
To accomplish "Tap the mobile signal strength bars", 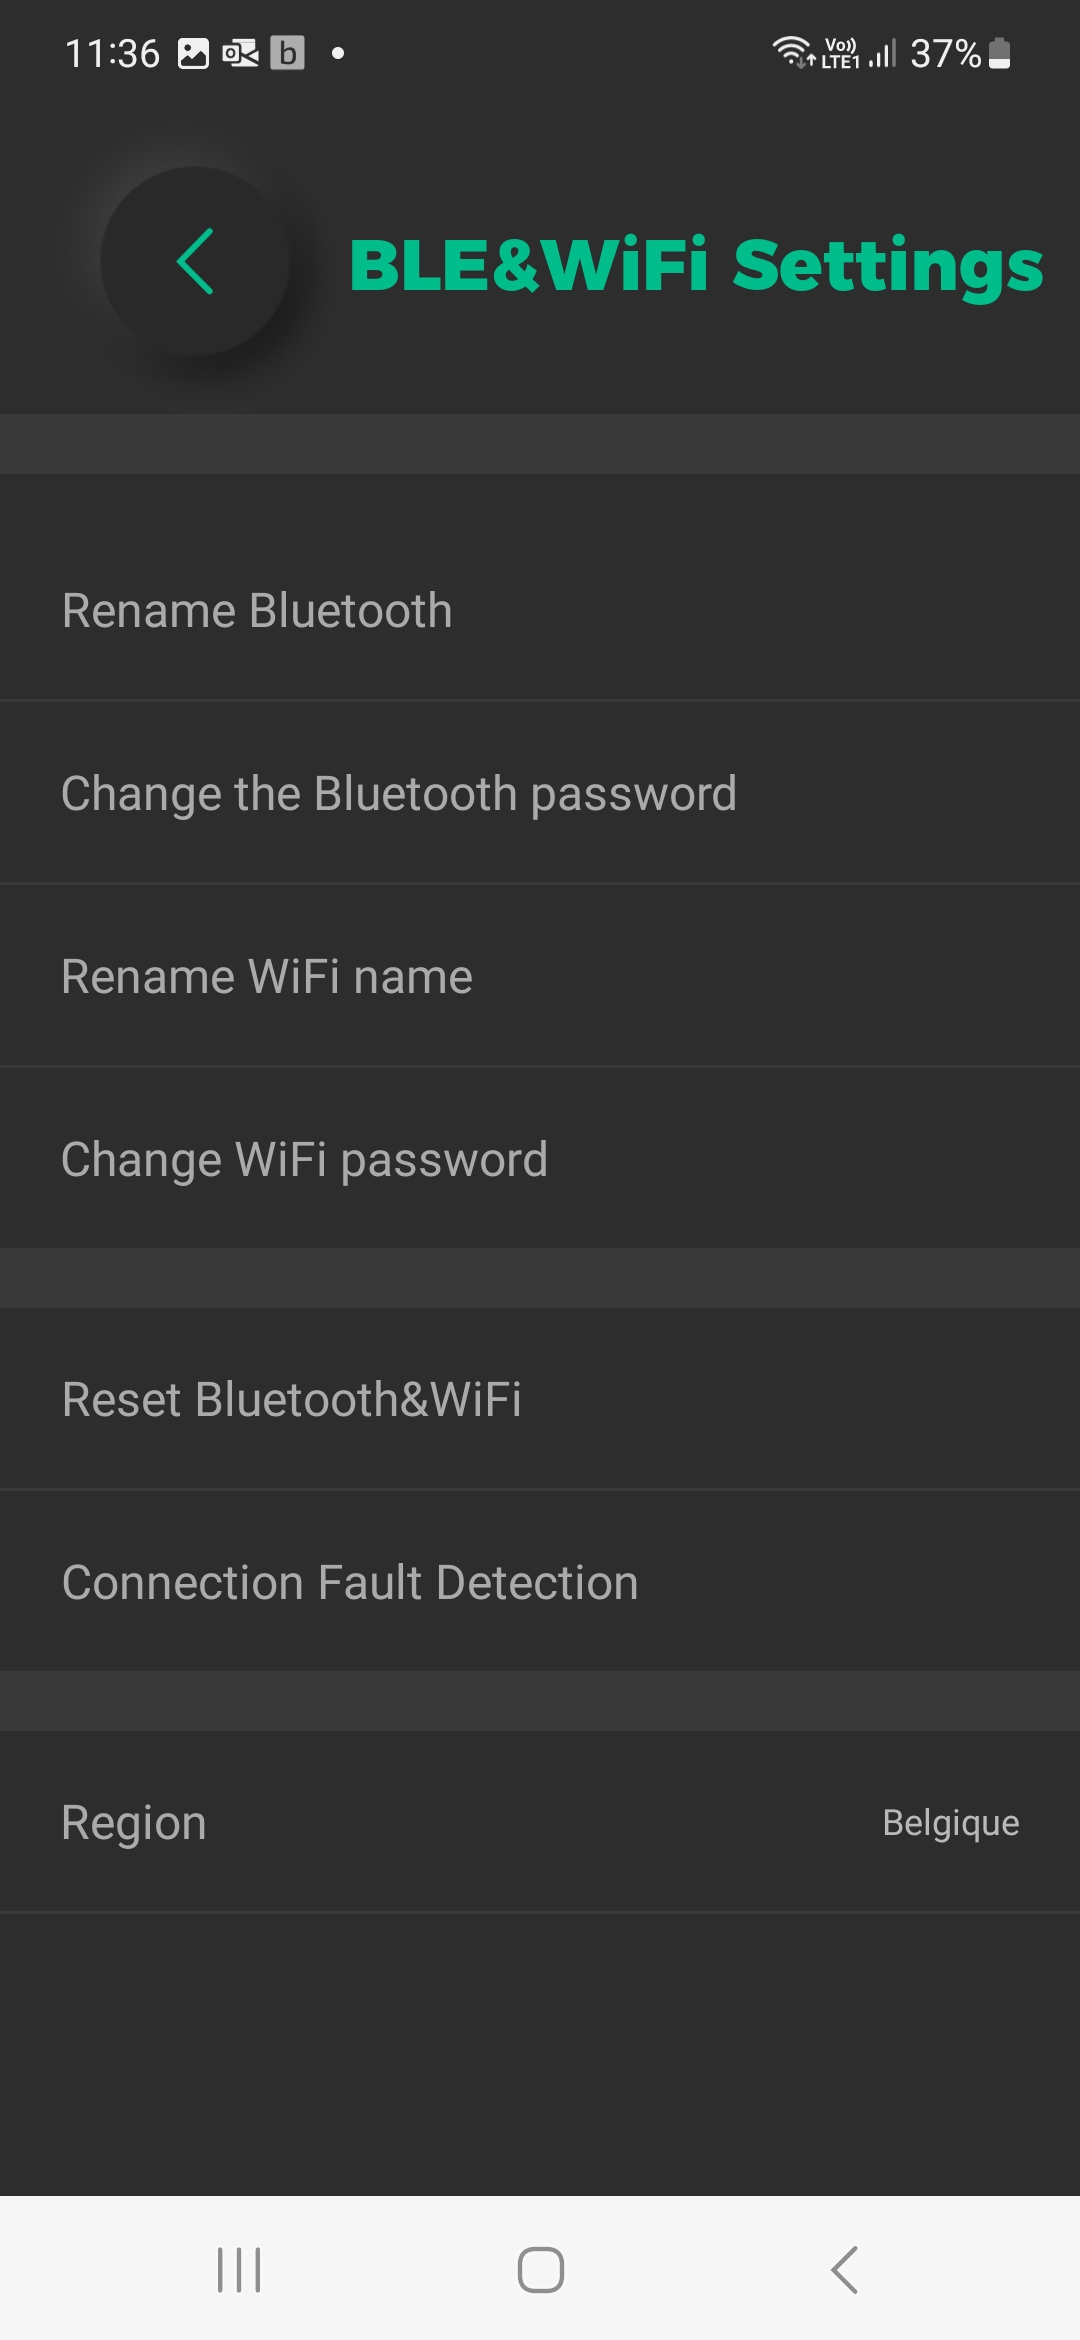I will click(x=882, y=53).
